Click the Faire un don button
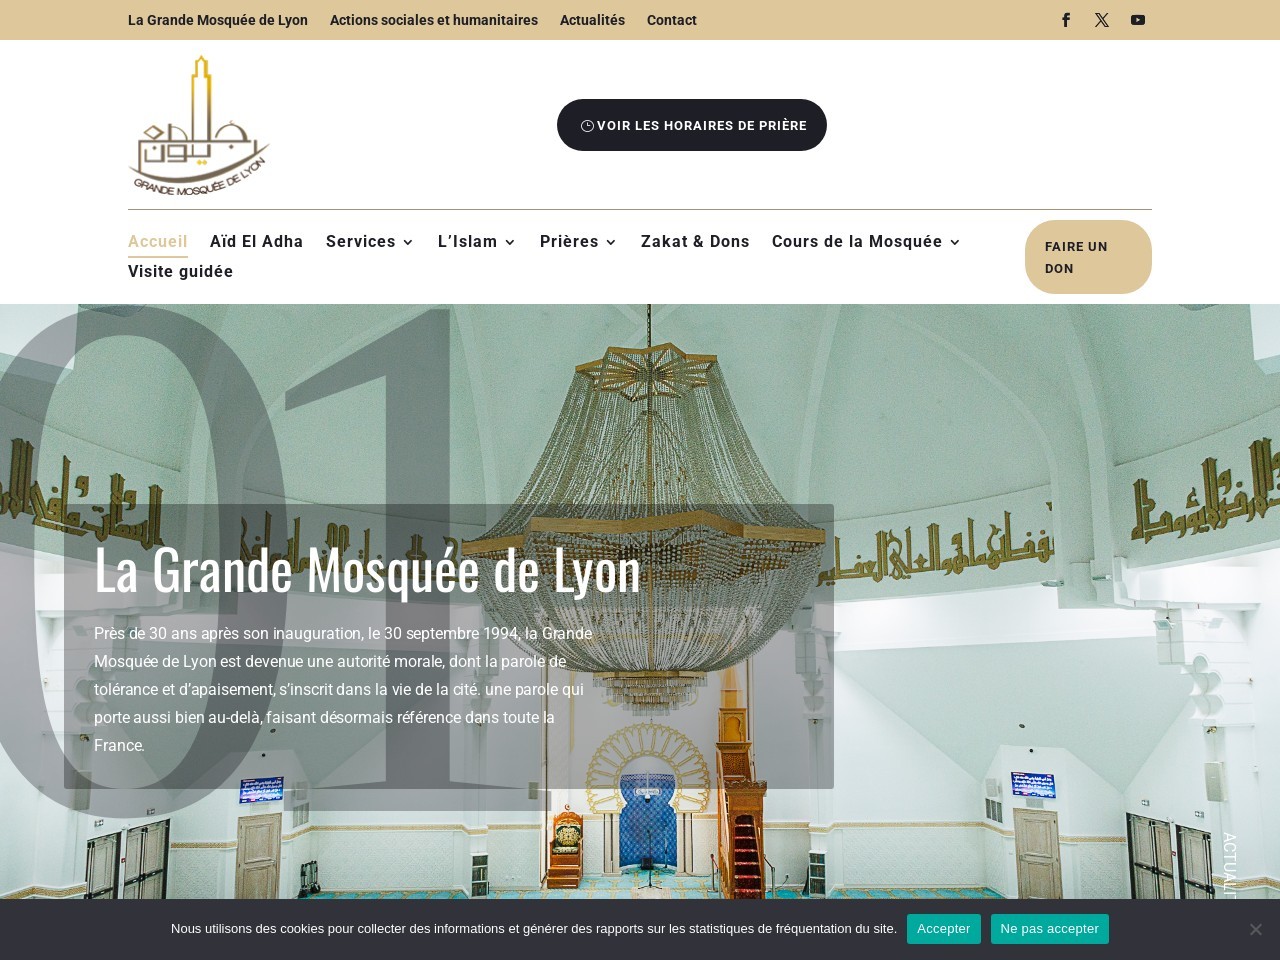The height and width of the screenshot is (960, 1280). (1088, 257)
